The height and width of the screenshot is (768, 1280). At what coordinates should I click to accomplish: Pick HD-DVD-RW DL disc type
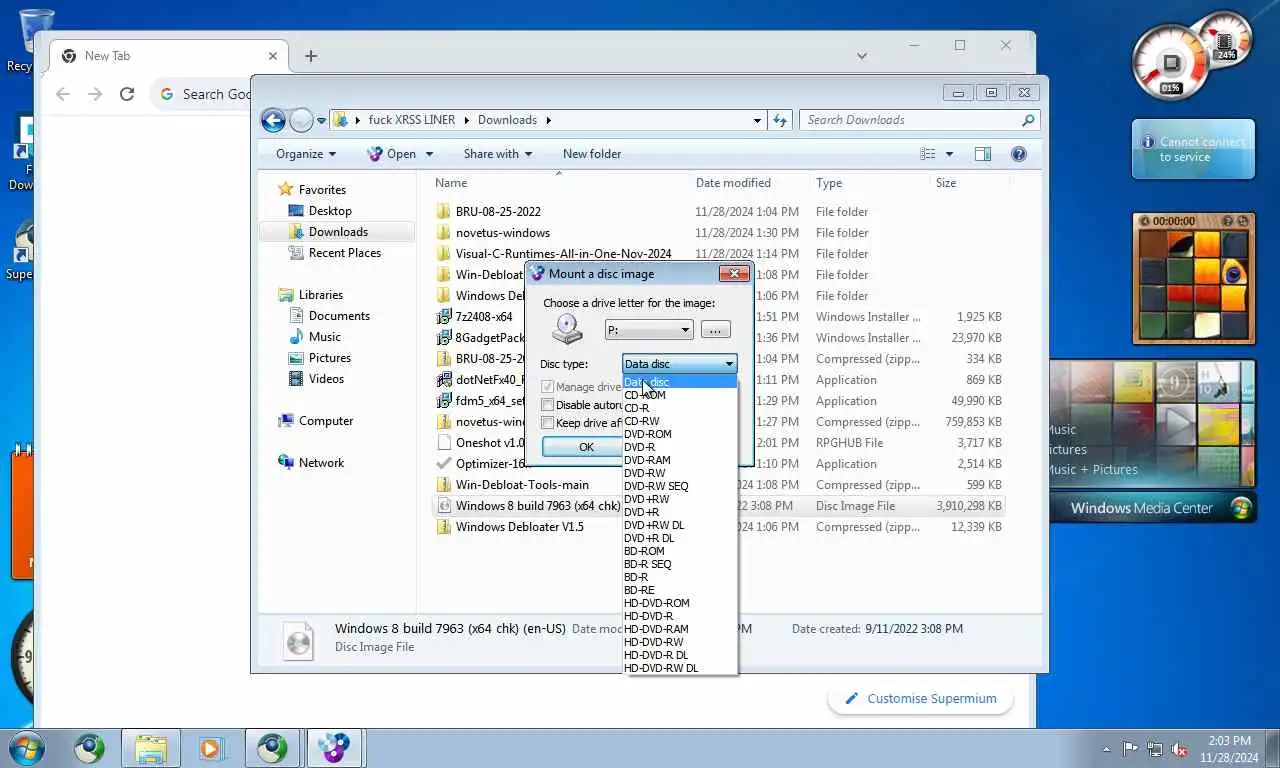click(x=661, y=668)
